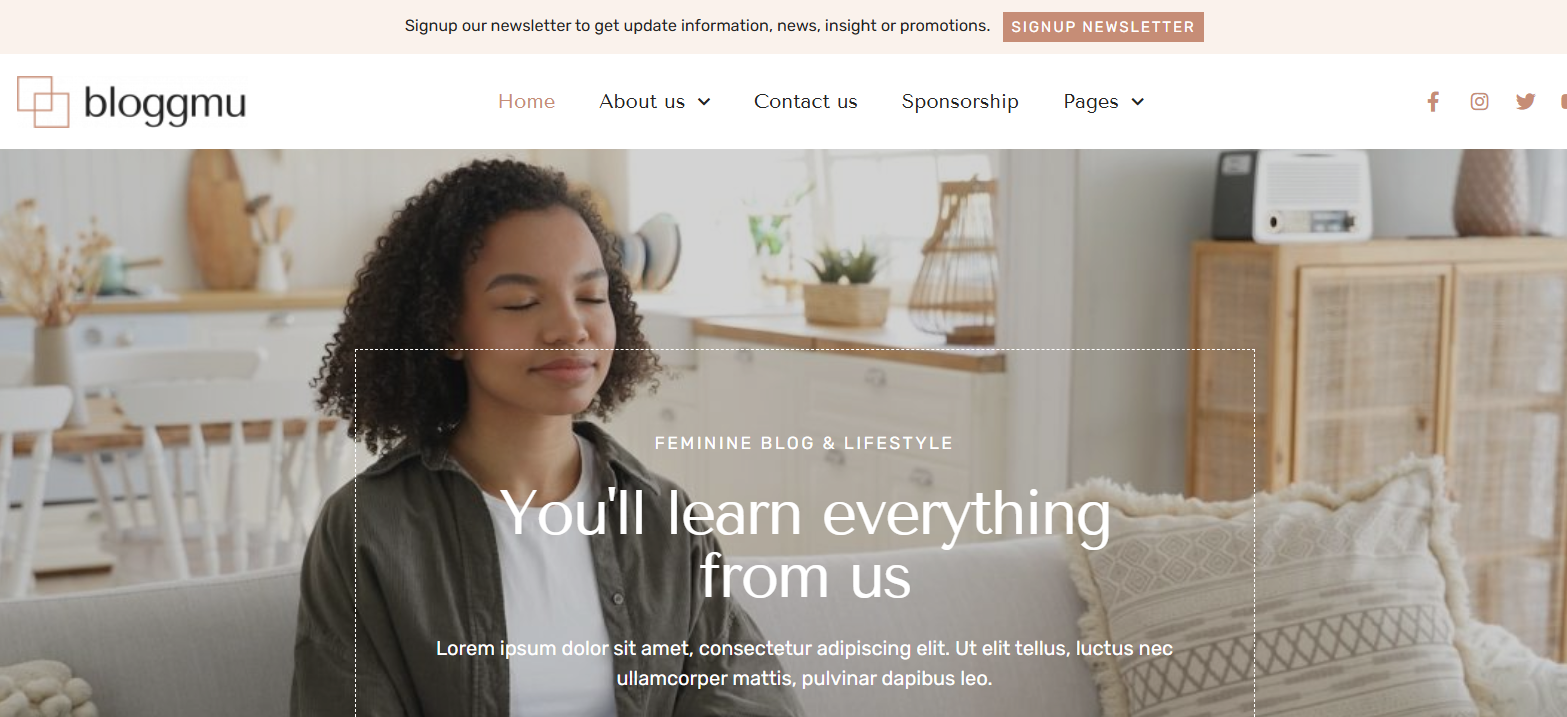Click the partially visible icon after Twitter
Screen dimensions: 1567x717
click(x=1563, y=101)
